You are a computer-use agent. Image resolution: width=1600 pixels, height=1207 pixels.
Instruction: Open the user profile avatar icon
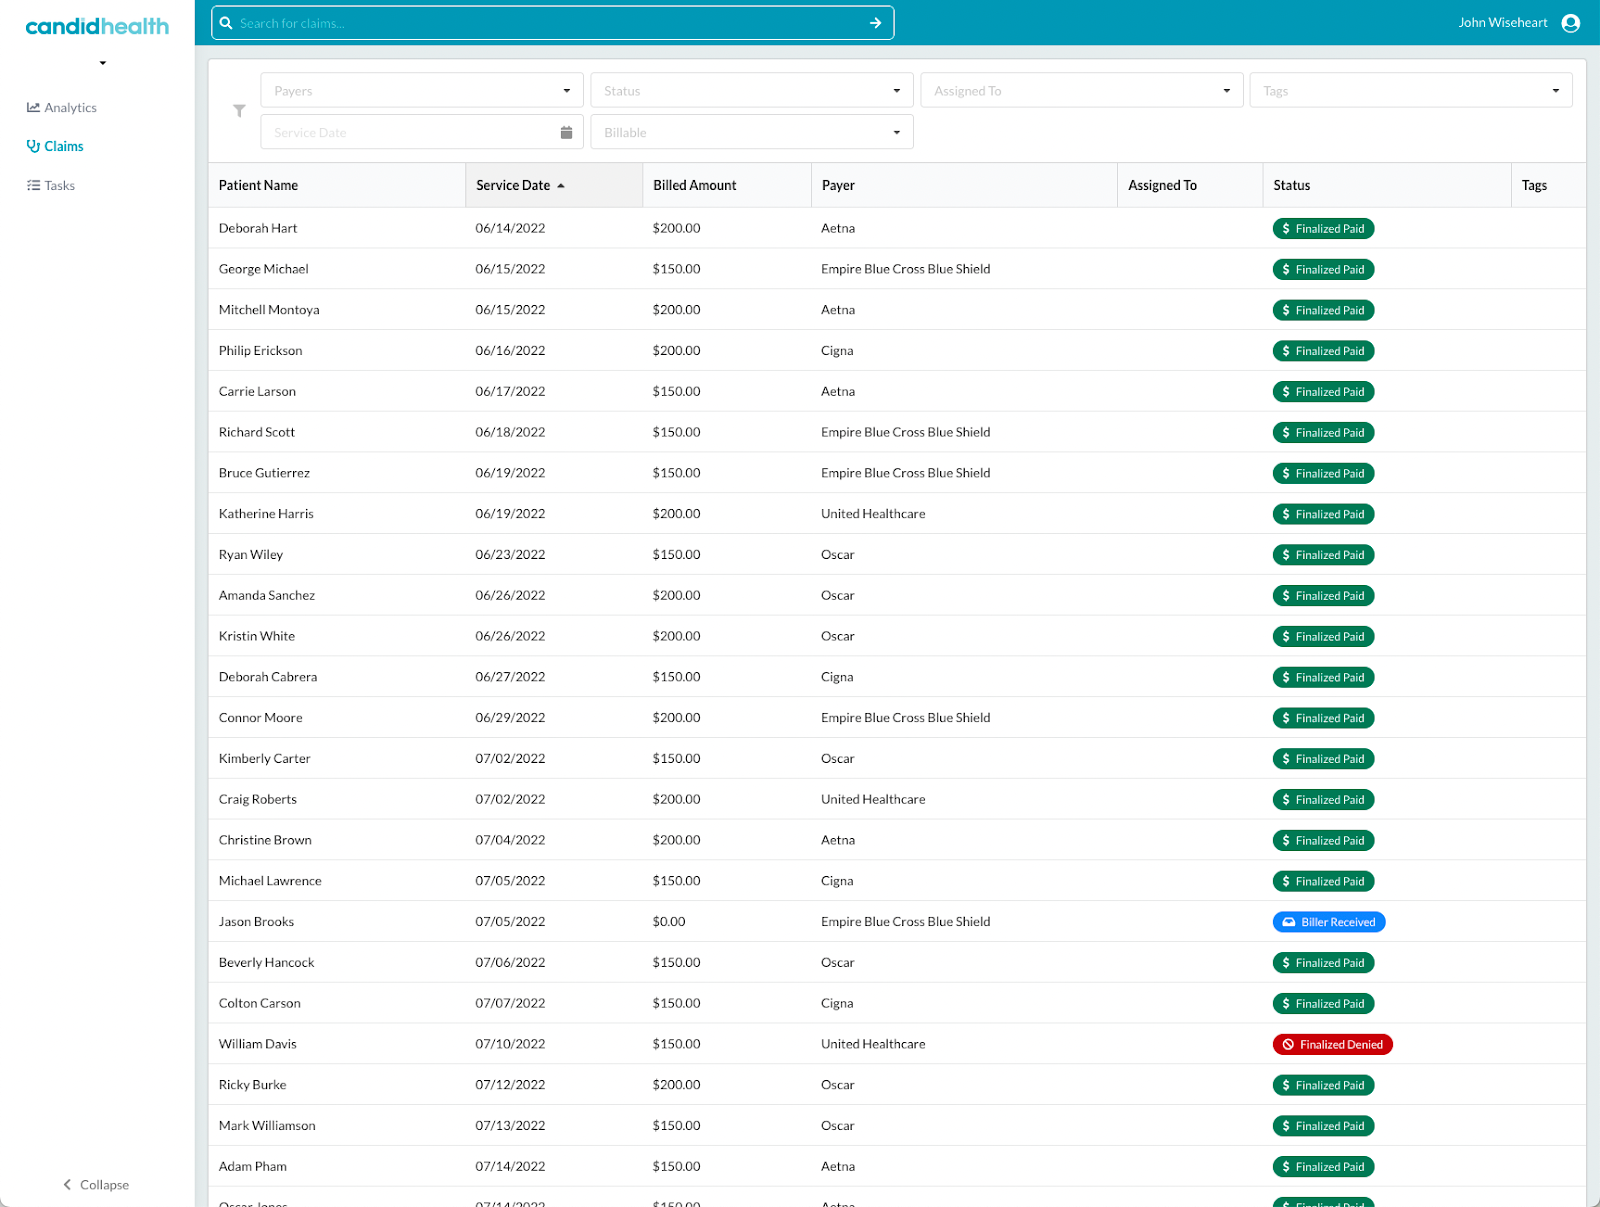tap(1571, 23)
